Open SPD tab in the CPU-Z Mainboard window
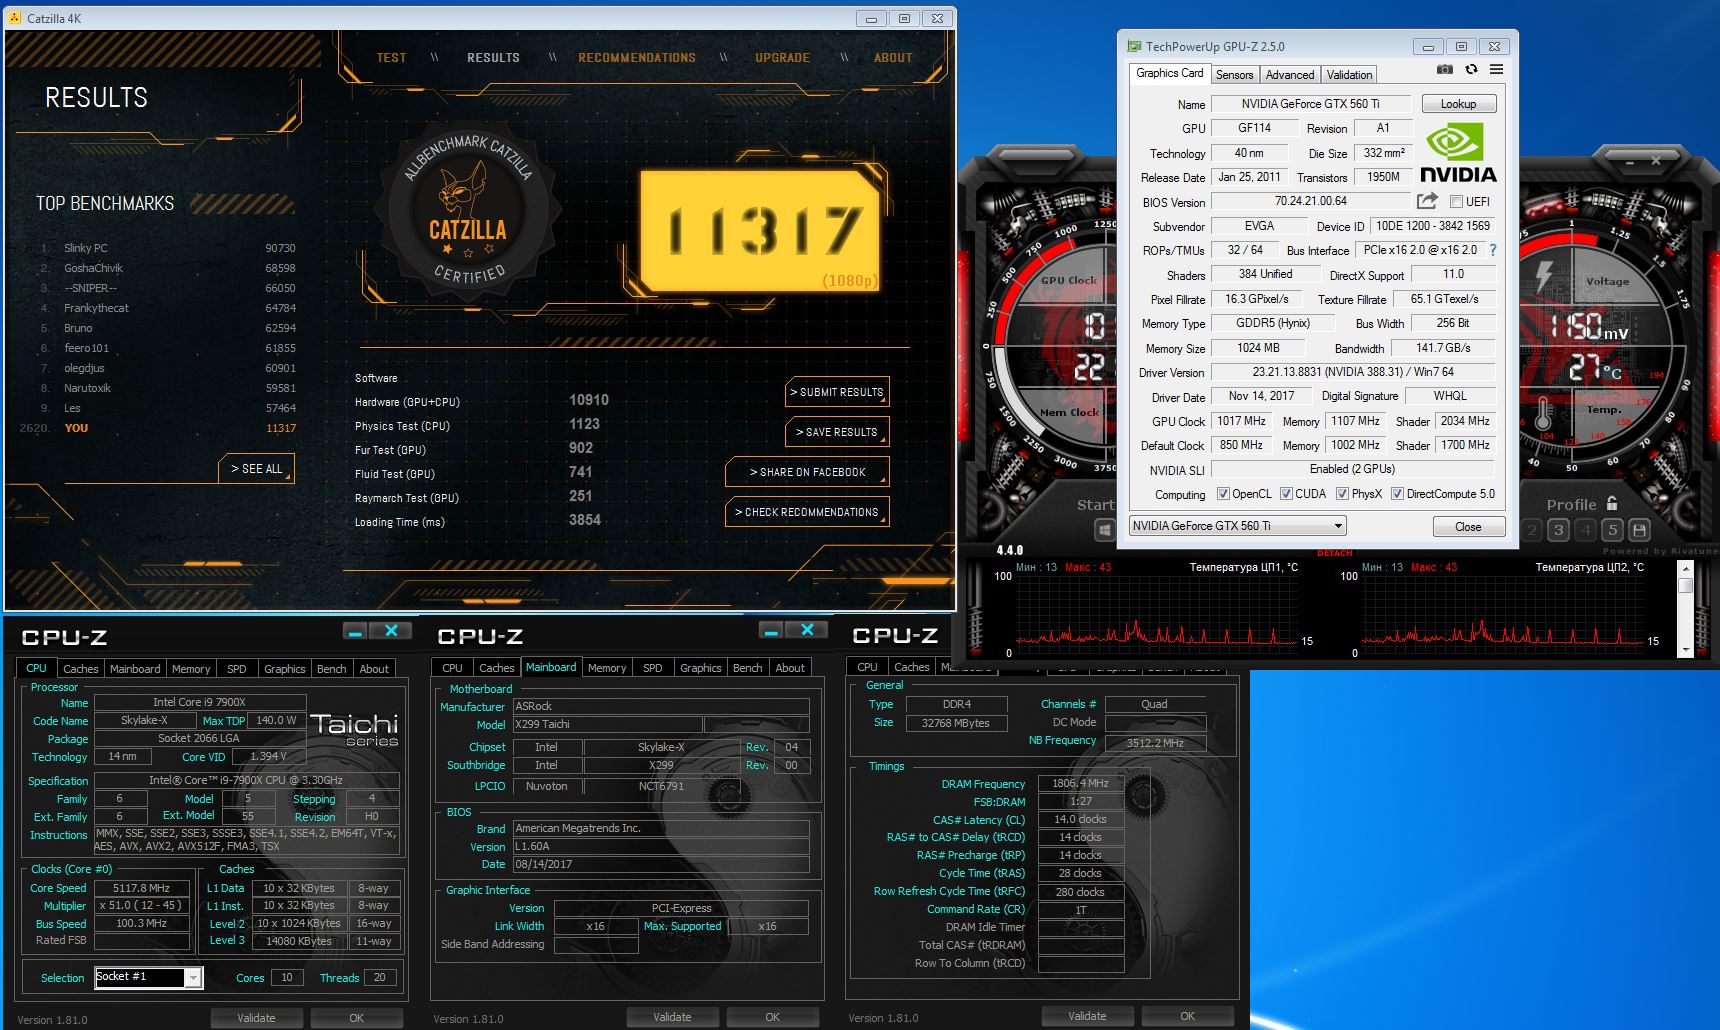The image size is (1720, 1030). pos(652,668)
